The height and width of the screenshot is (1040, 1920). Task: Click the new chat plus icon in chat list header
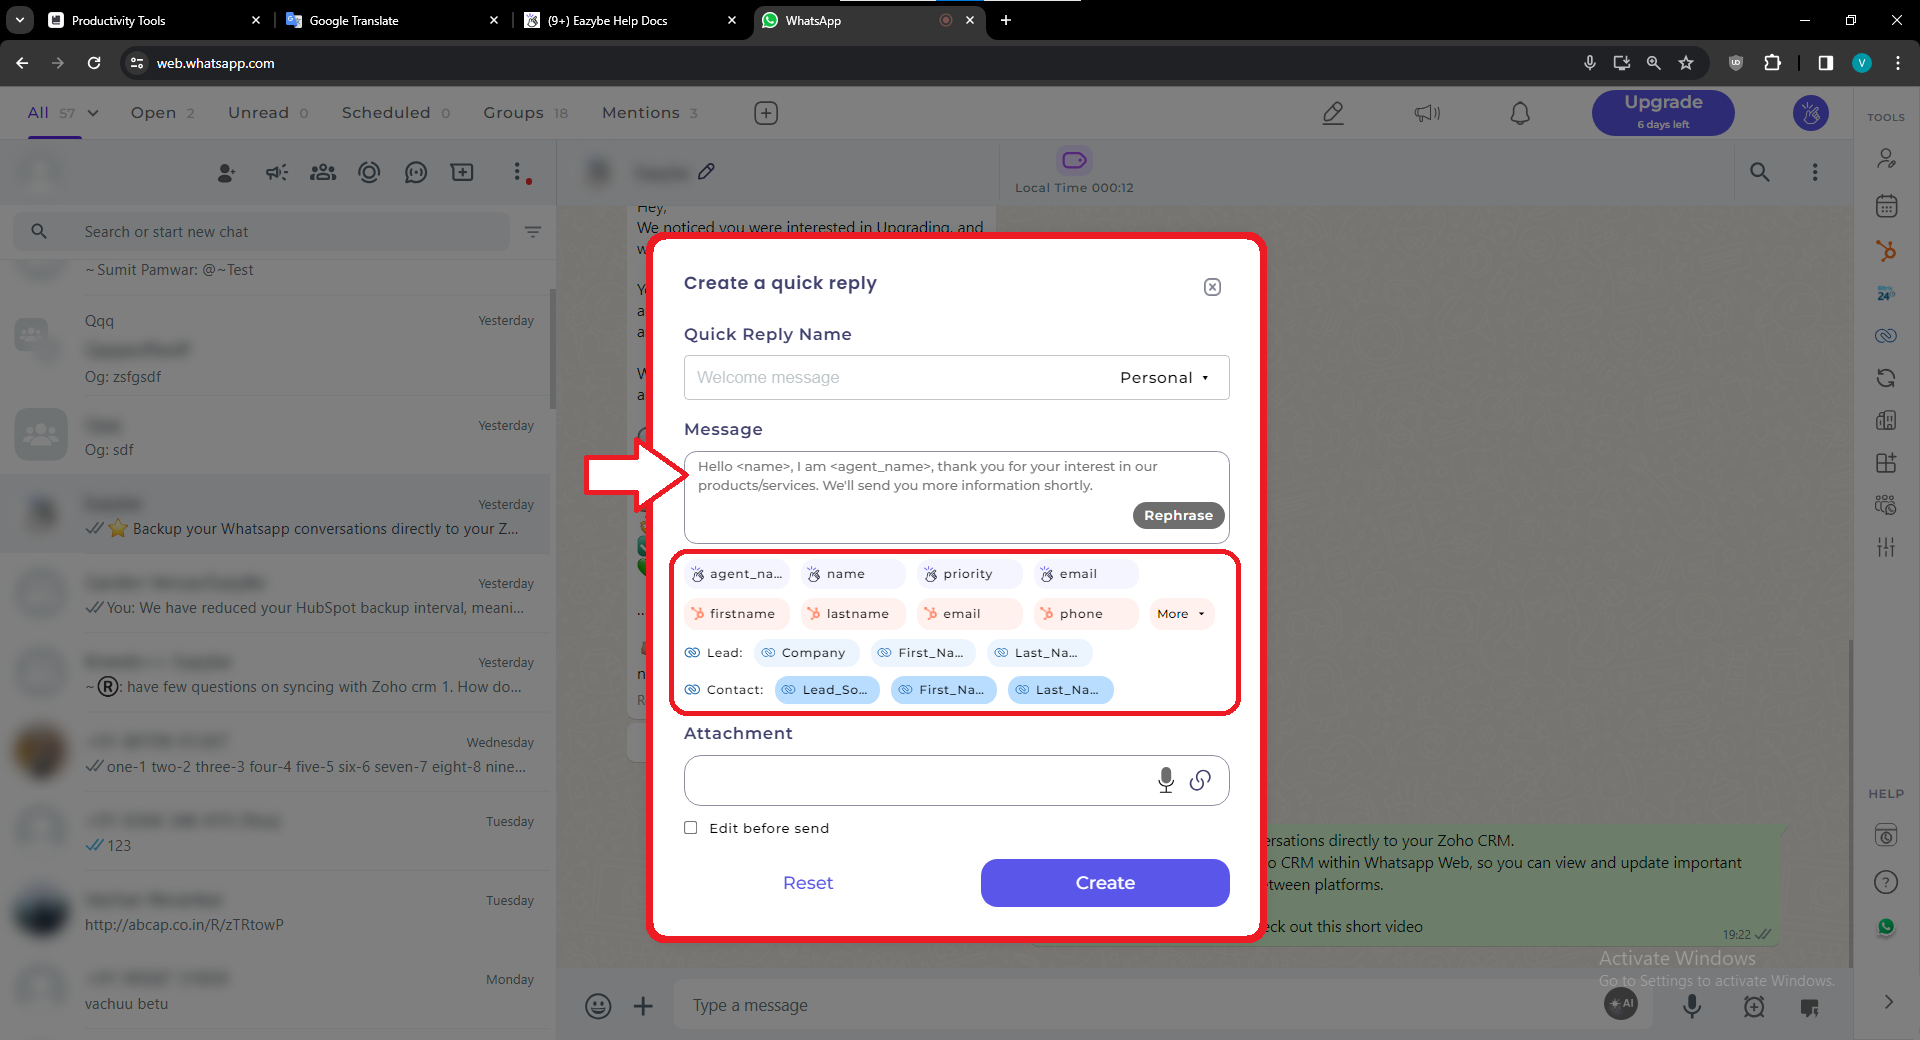coord(462,172)
